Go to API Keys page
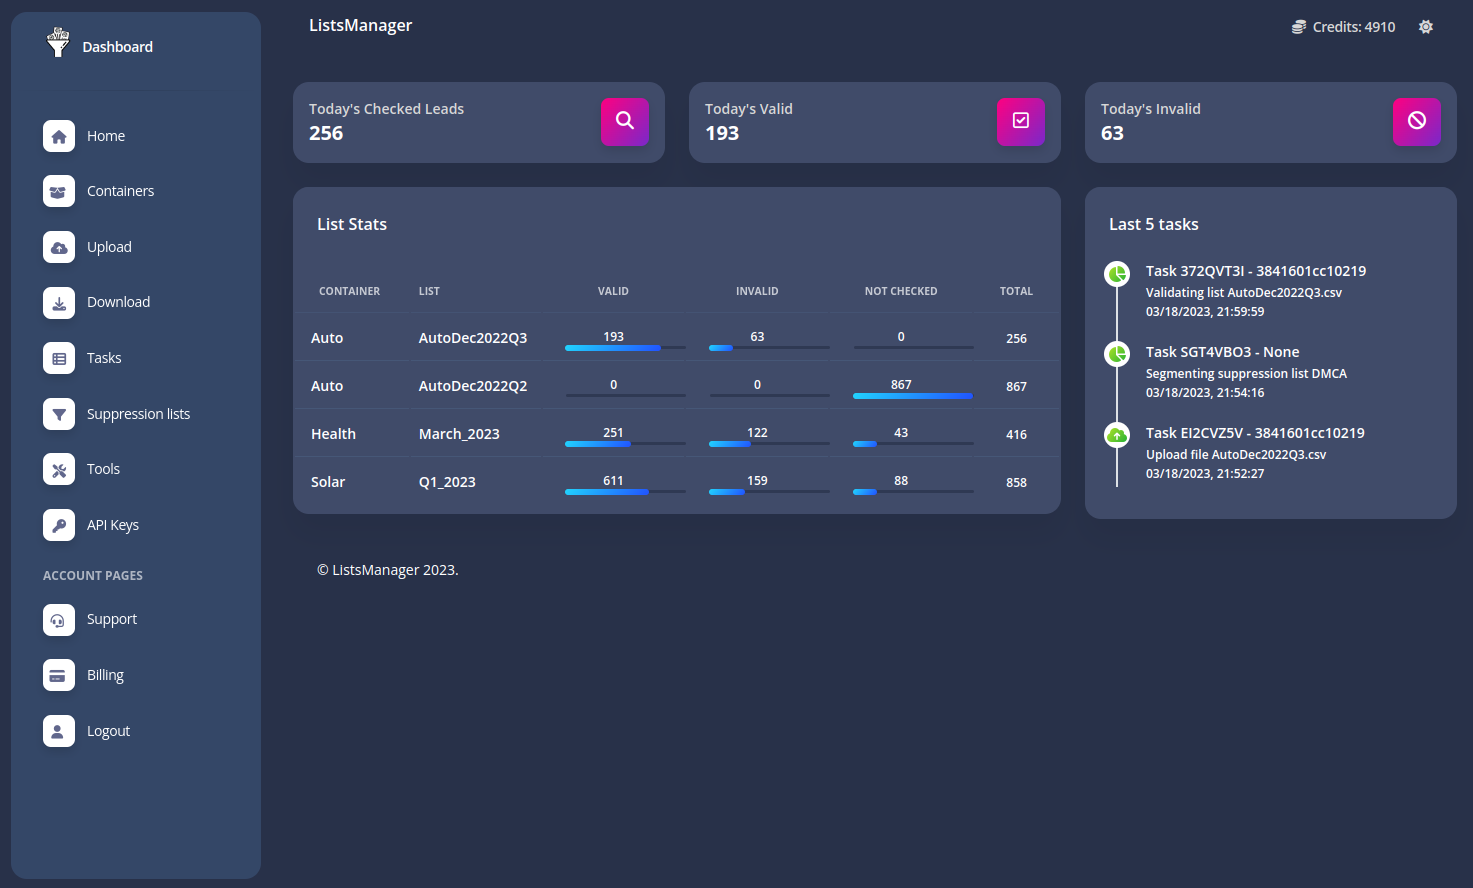Screen dimensions: 1473x888 coord(113,525)
